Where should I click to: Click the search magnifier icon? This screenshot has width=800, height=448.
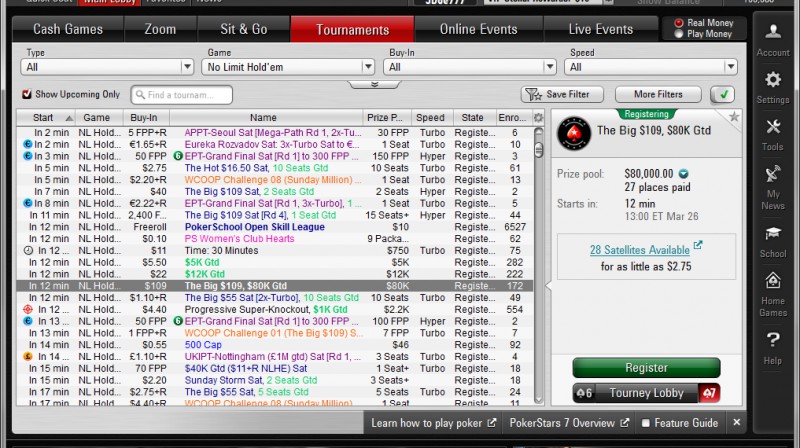click(x=140, y=95)
